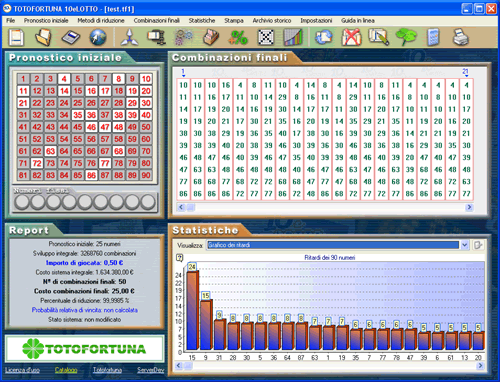Viewport: 500px width, 382px height.
Task: Click the save disk toolbar icon
Action: coord(71,37)
